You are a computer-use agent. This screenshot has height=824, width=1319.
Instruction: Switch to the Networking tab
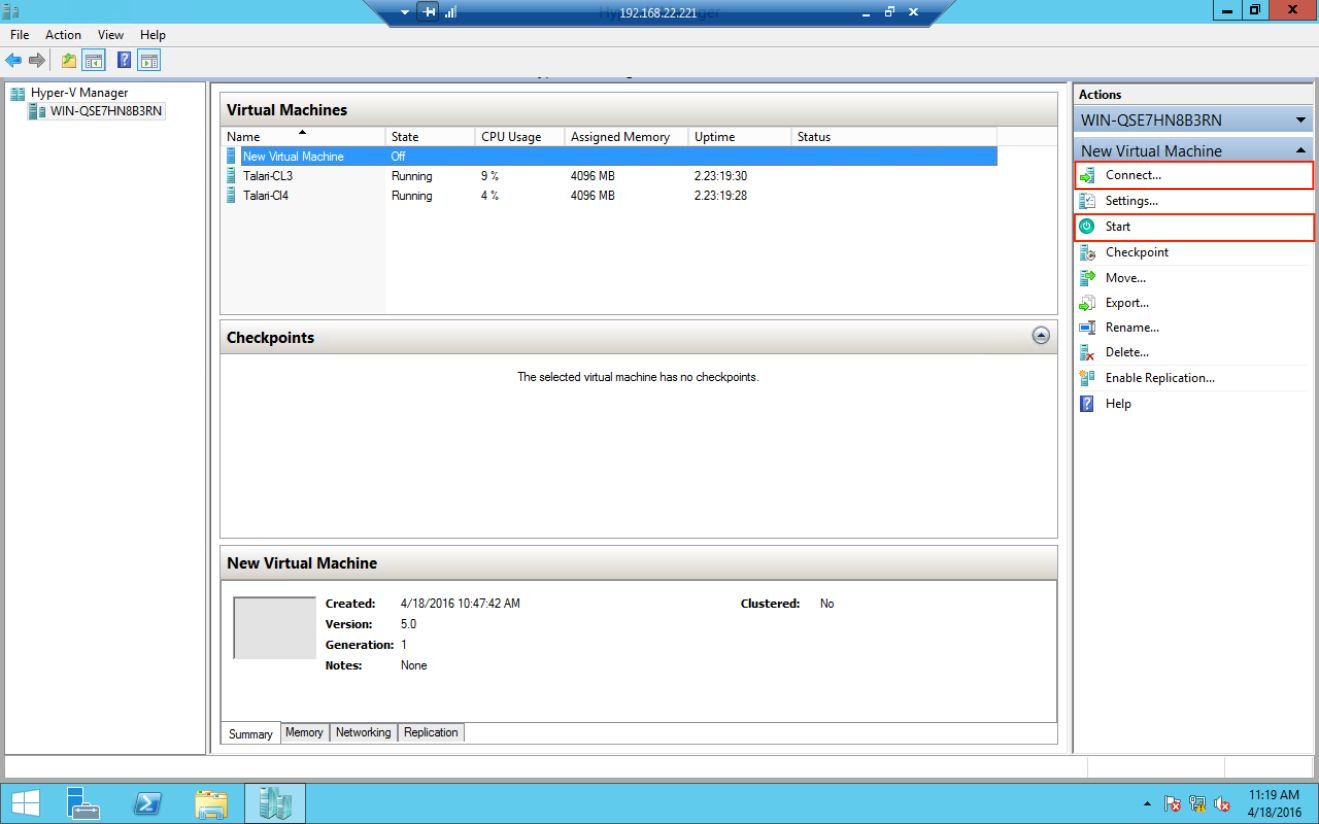point(363,732)
